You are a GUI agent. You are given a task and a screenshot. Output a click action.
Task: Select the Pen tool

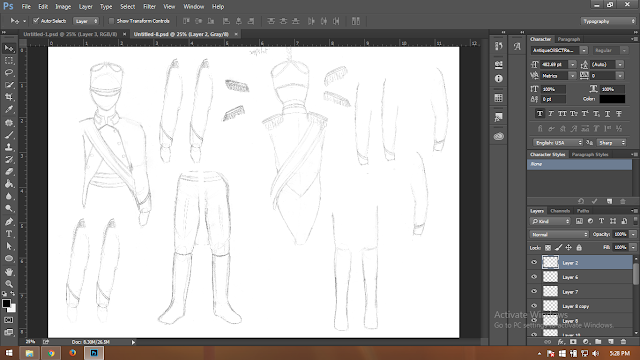point(9,222)
